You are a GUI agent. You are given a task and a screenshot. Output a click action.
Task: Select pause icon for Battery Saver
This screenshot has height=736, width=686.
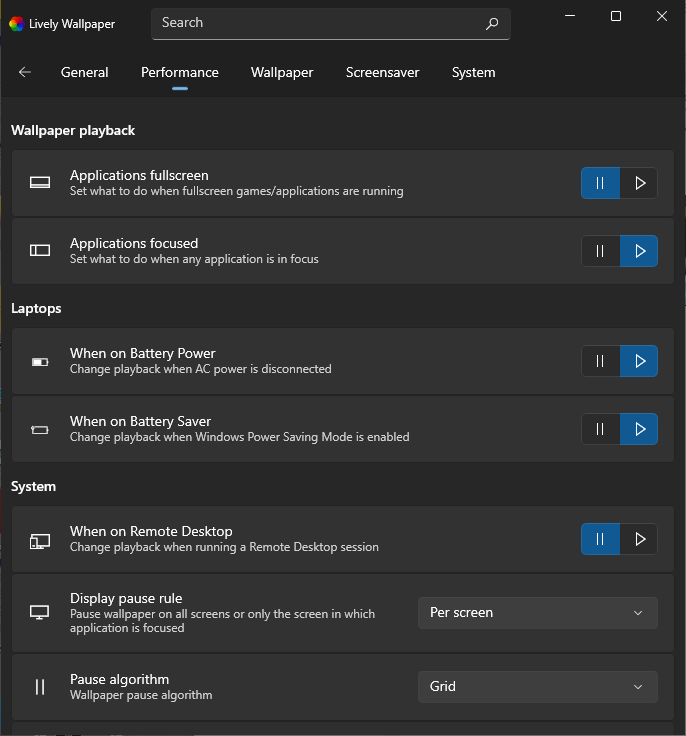point(600,429)
